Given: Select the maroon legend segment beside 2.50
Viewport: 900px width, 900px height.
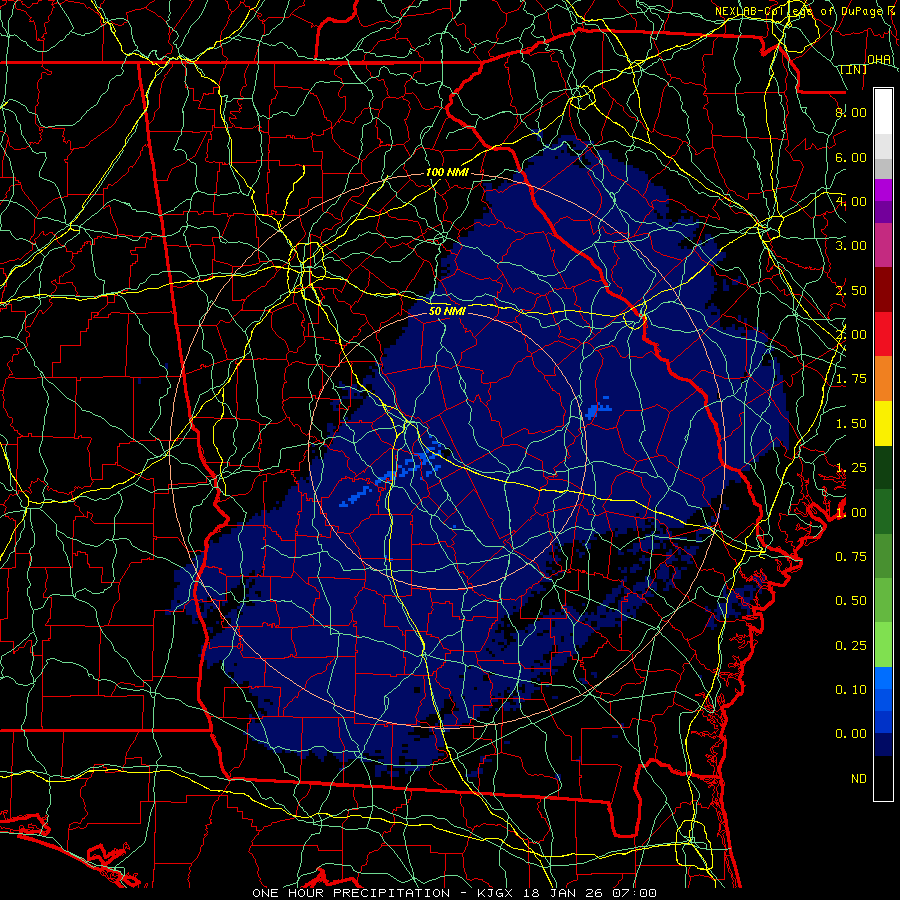Looking at the screenshot, I should click(883, 290).
